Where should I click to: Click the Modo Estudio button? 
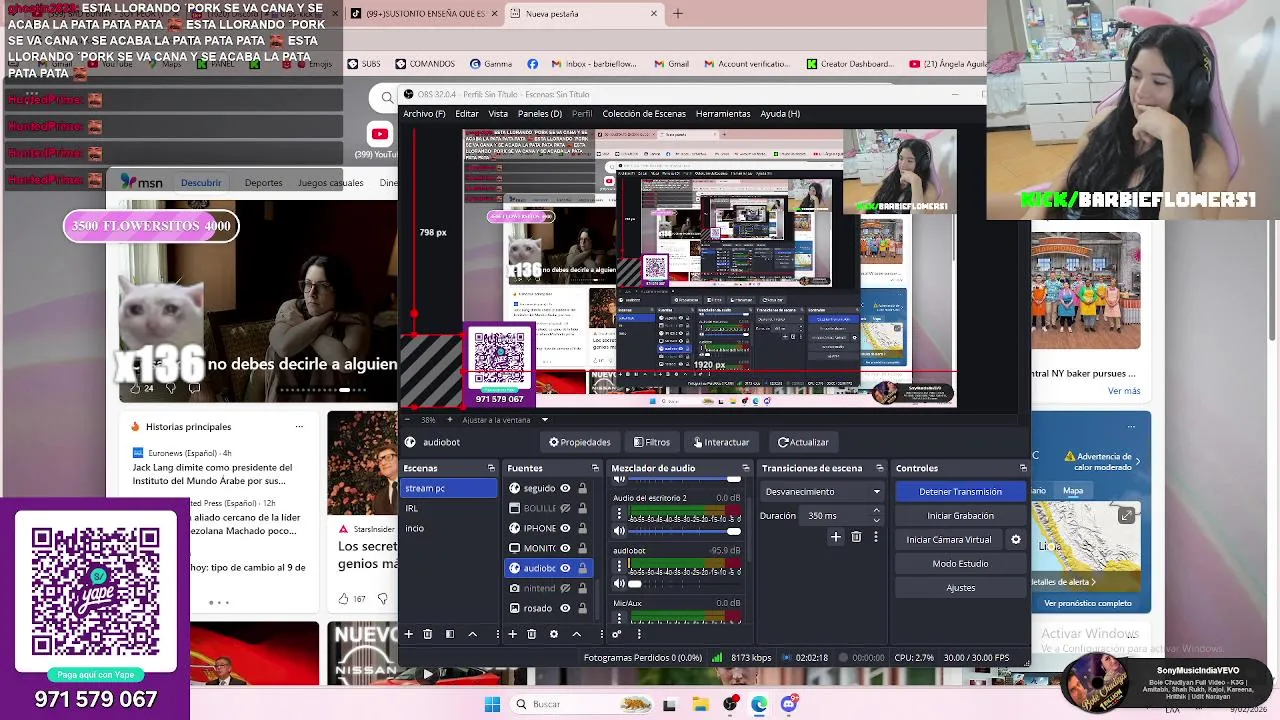click(x=960, y=564)
